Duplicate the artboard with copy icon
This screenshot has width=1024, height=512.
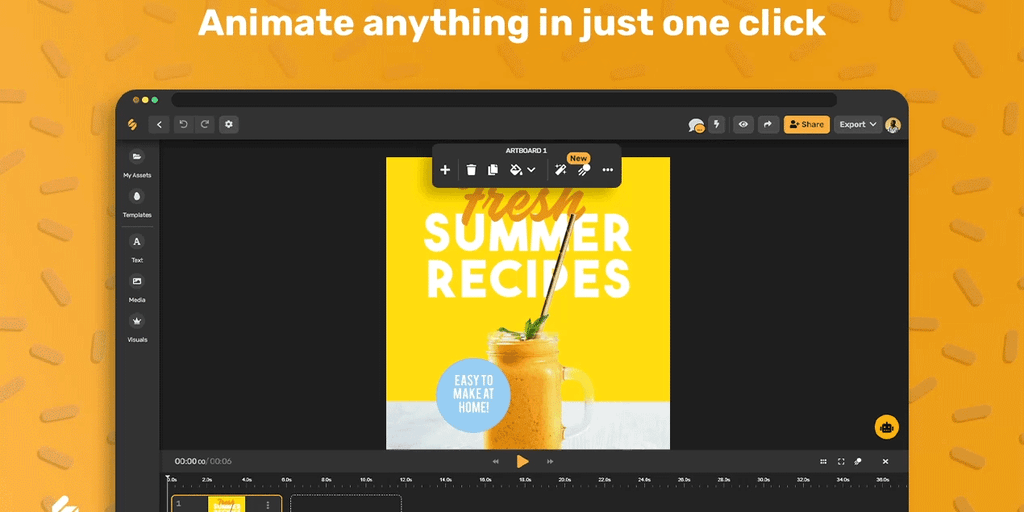tap(493, 170)
